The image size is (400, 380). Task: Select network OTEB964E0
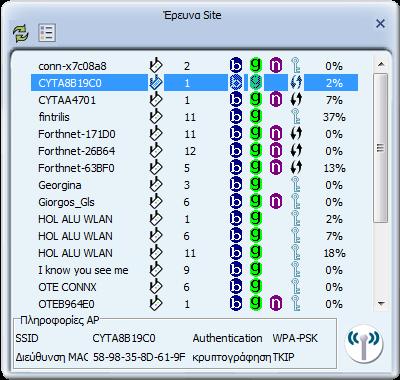pyautogui.click(x=194, y=304)
